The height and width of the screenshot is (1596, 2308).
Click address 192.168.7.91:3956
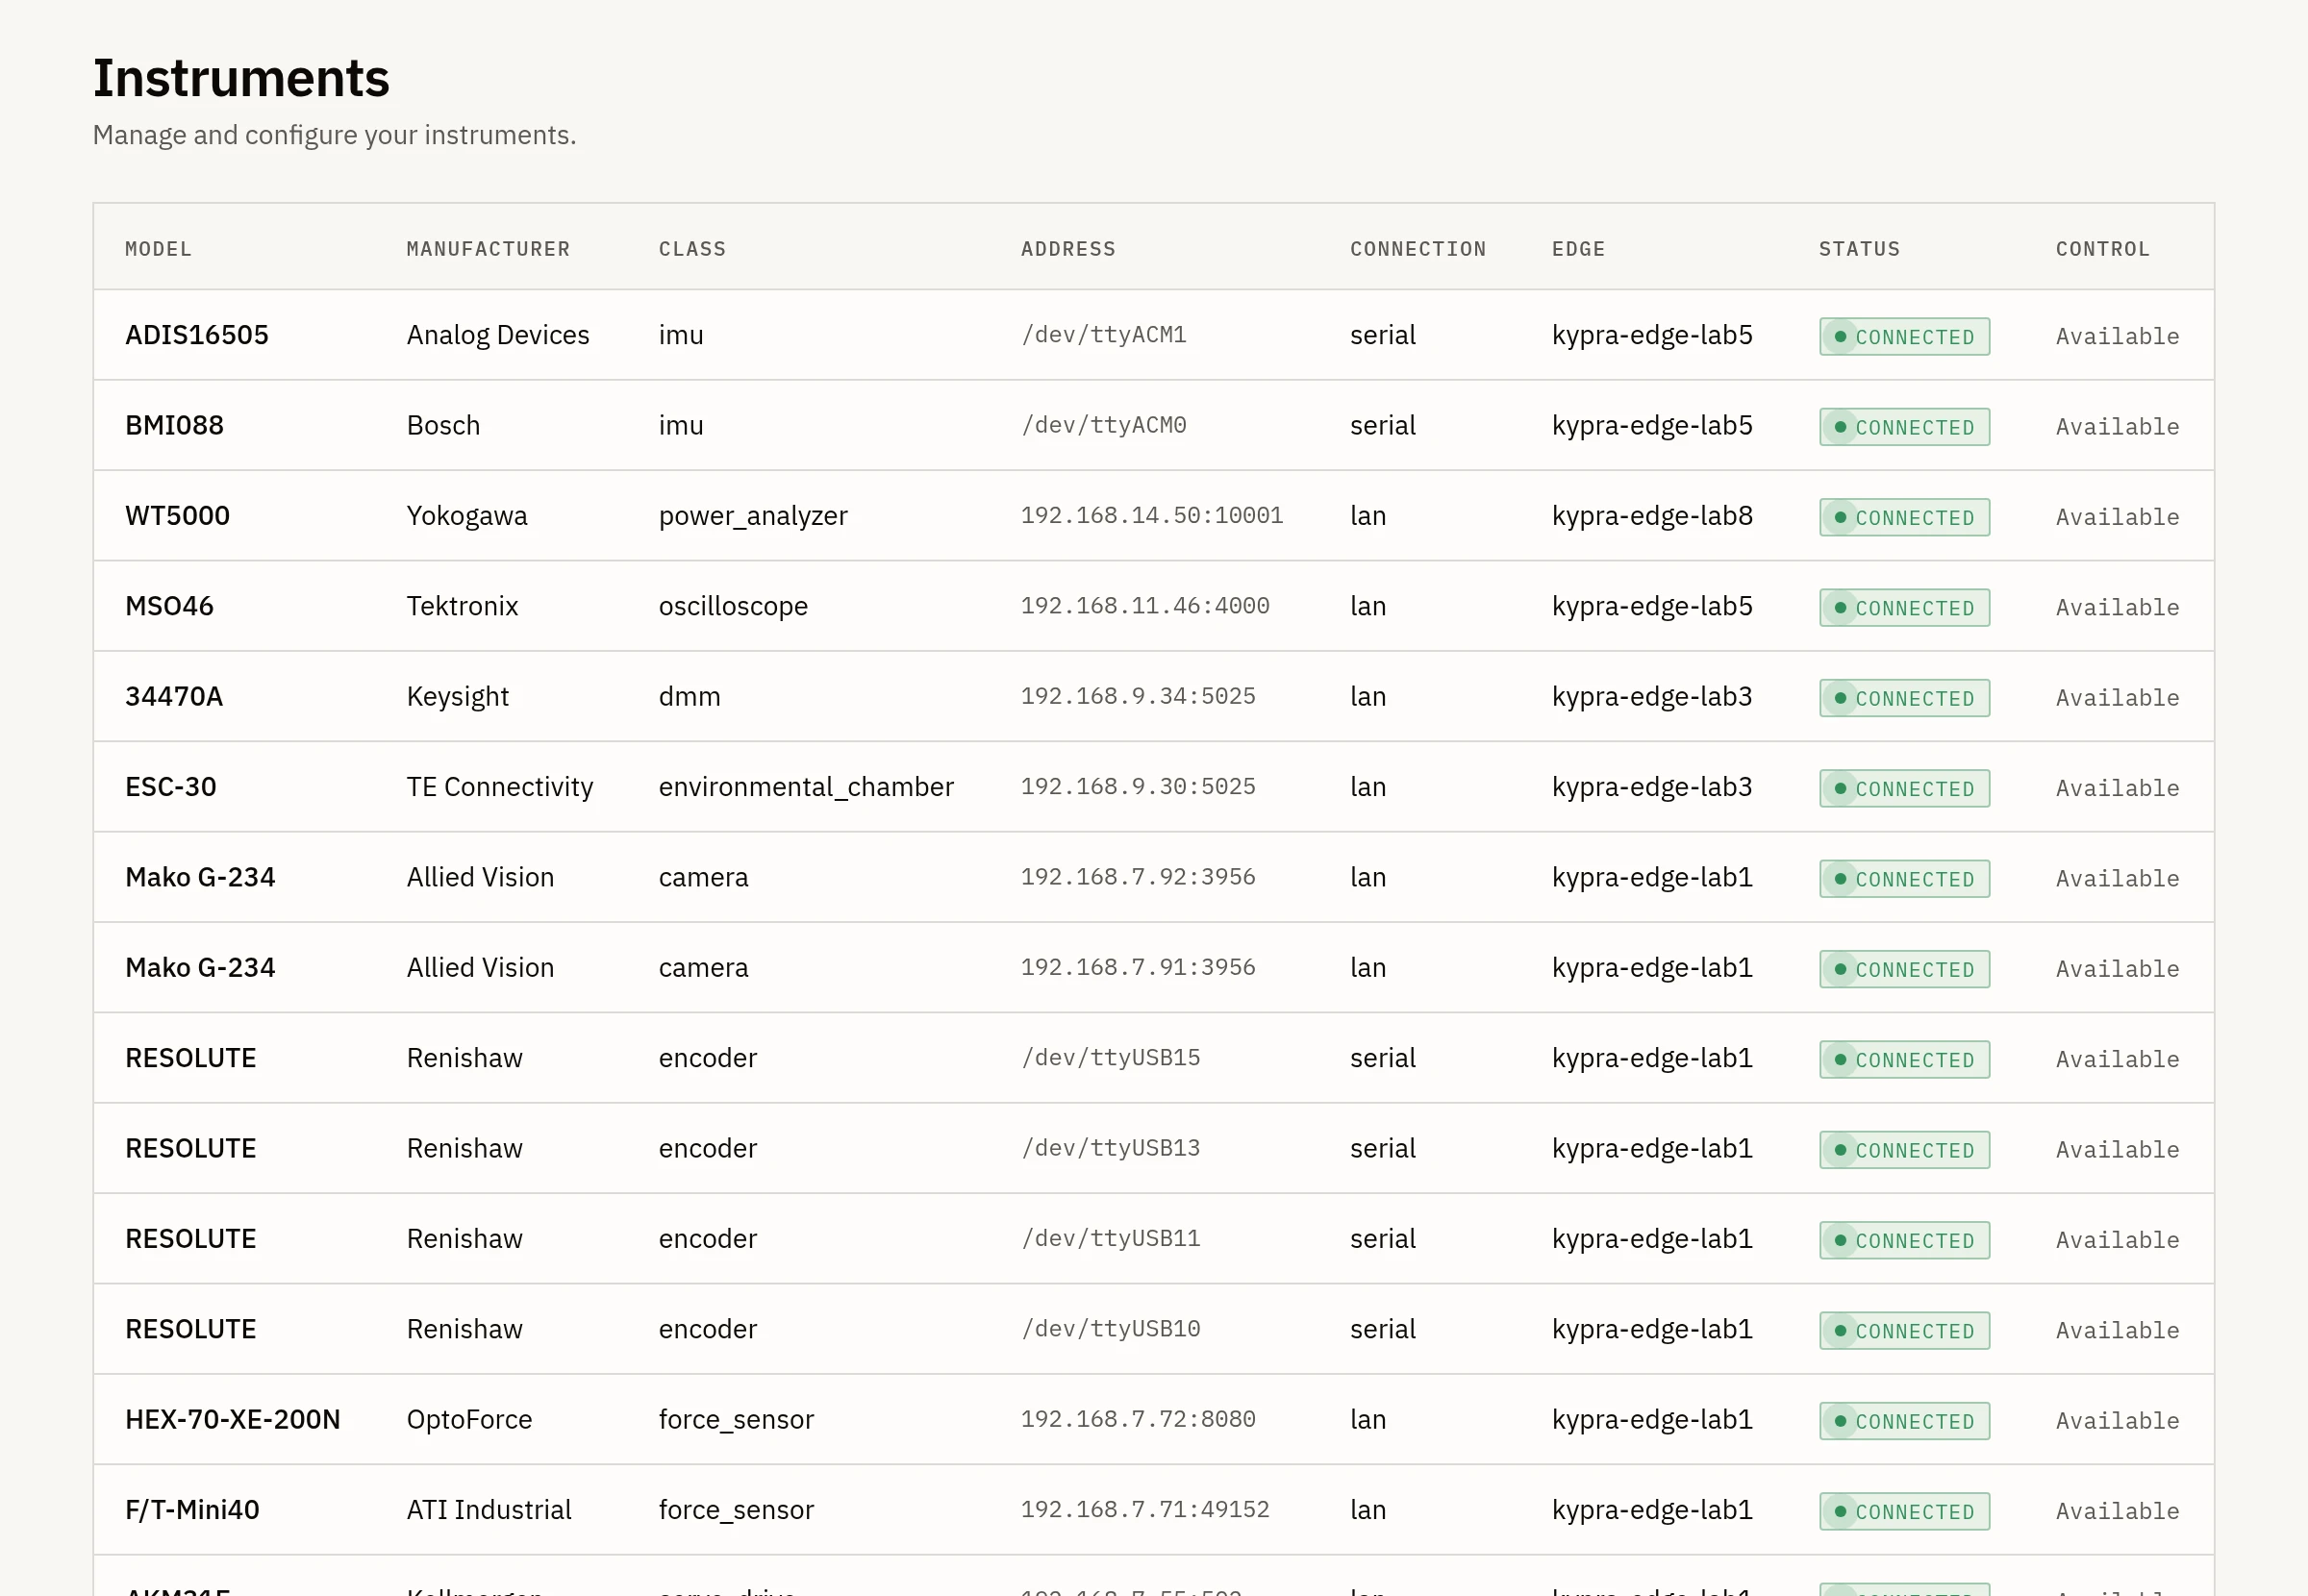[1137, 967]
